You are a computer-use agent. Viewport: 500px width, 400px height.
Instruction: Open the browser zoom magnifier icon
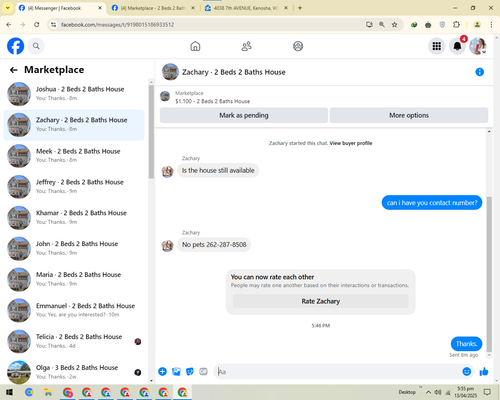(382, 25)
